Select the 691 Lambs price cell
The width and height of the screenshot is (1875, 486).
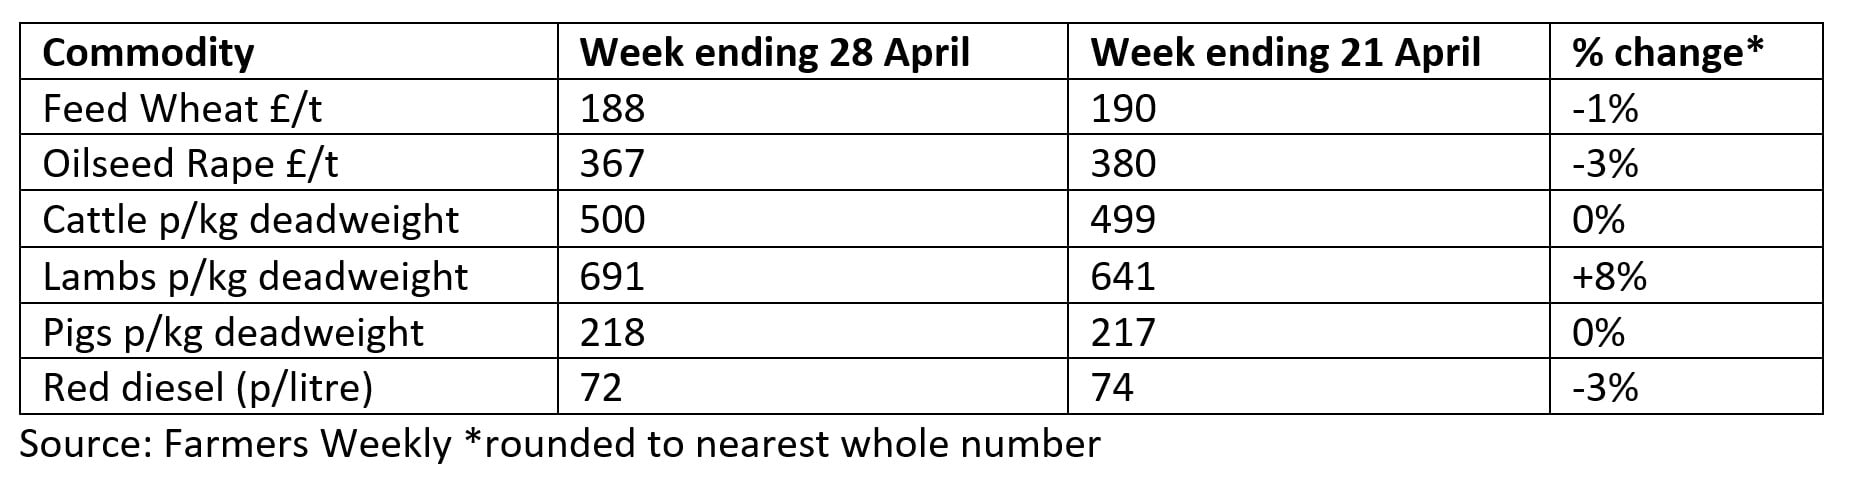[612, 276]
